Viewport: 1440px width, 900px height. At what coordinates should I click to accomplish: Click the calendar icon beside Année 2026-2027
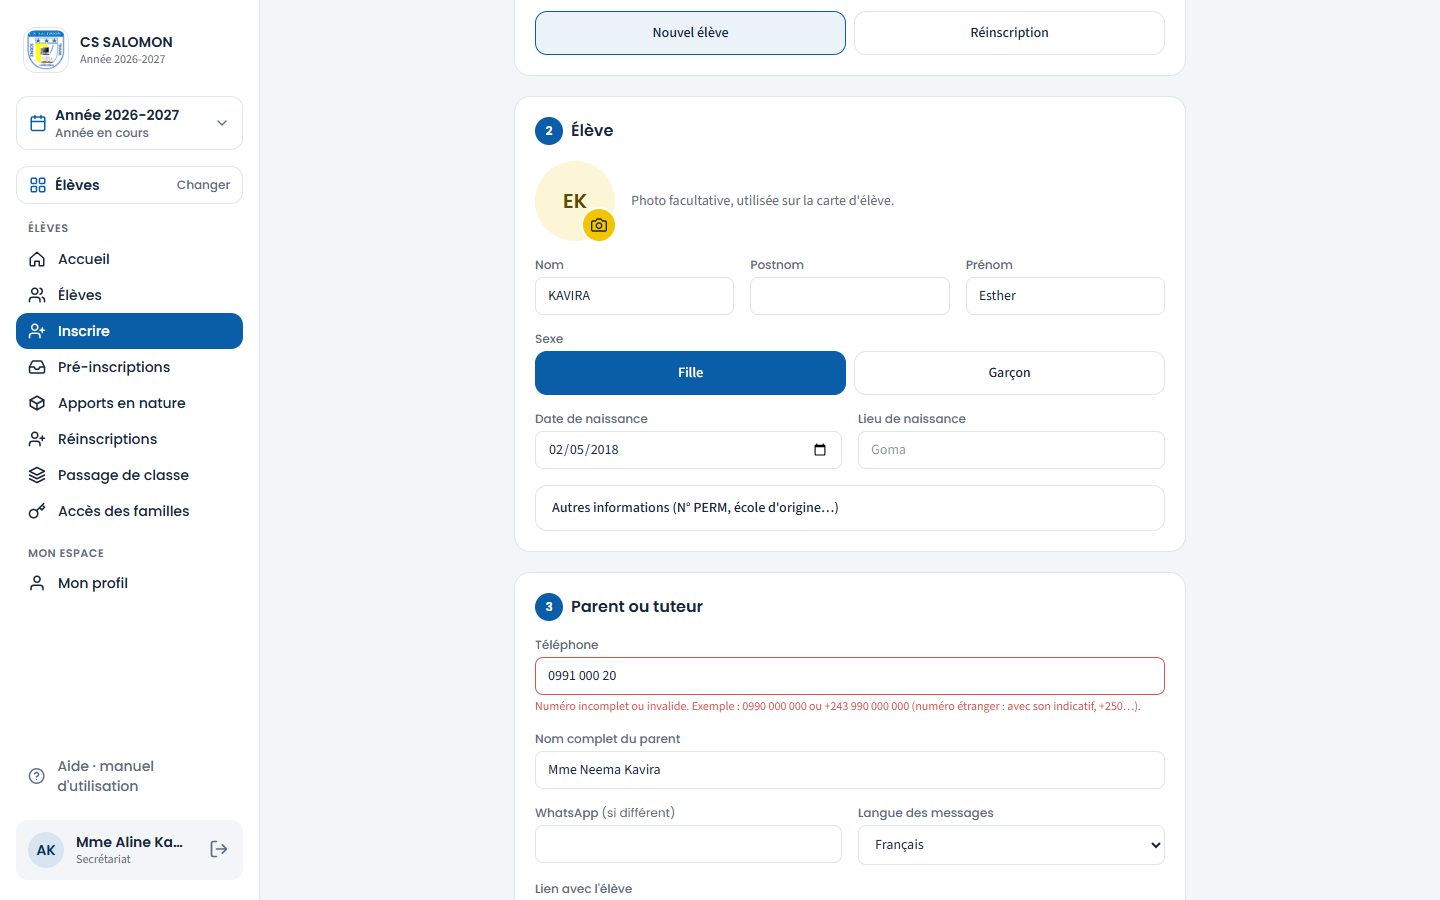click(38, 123)
